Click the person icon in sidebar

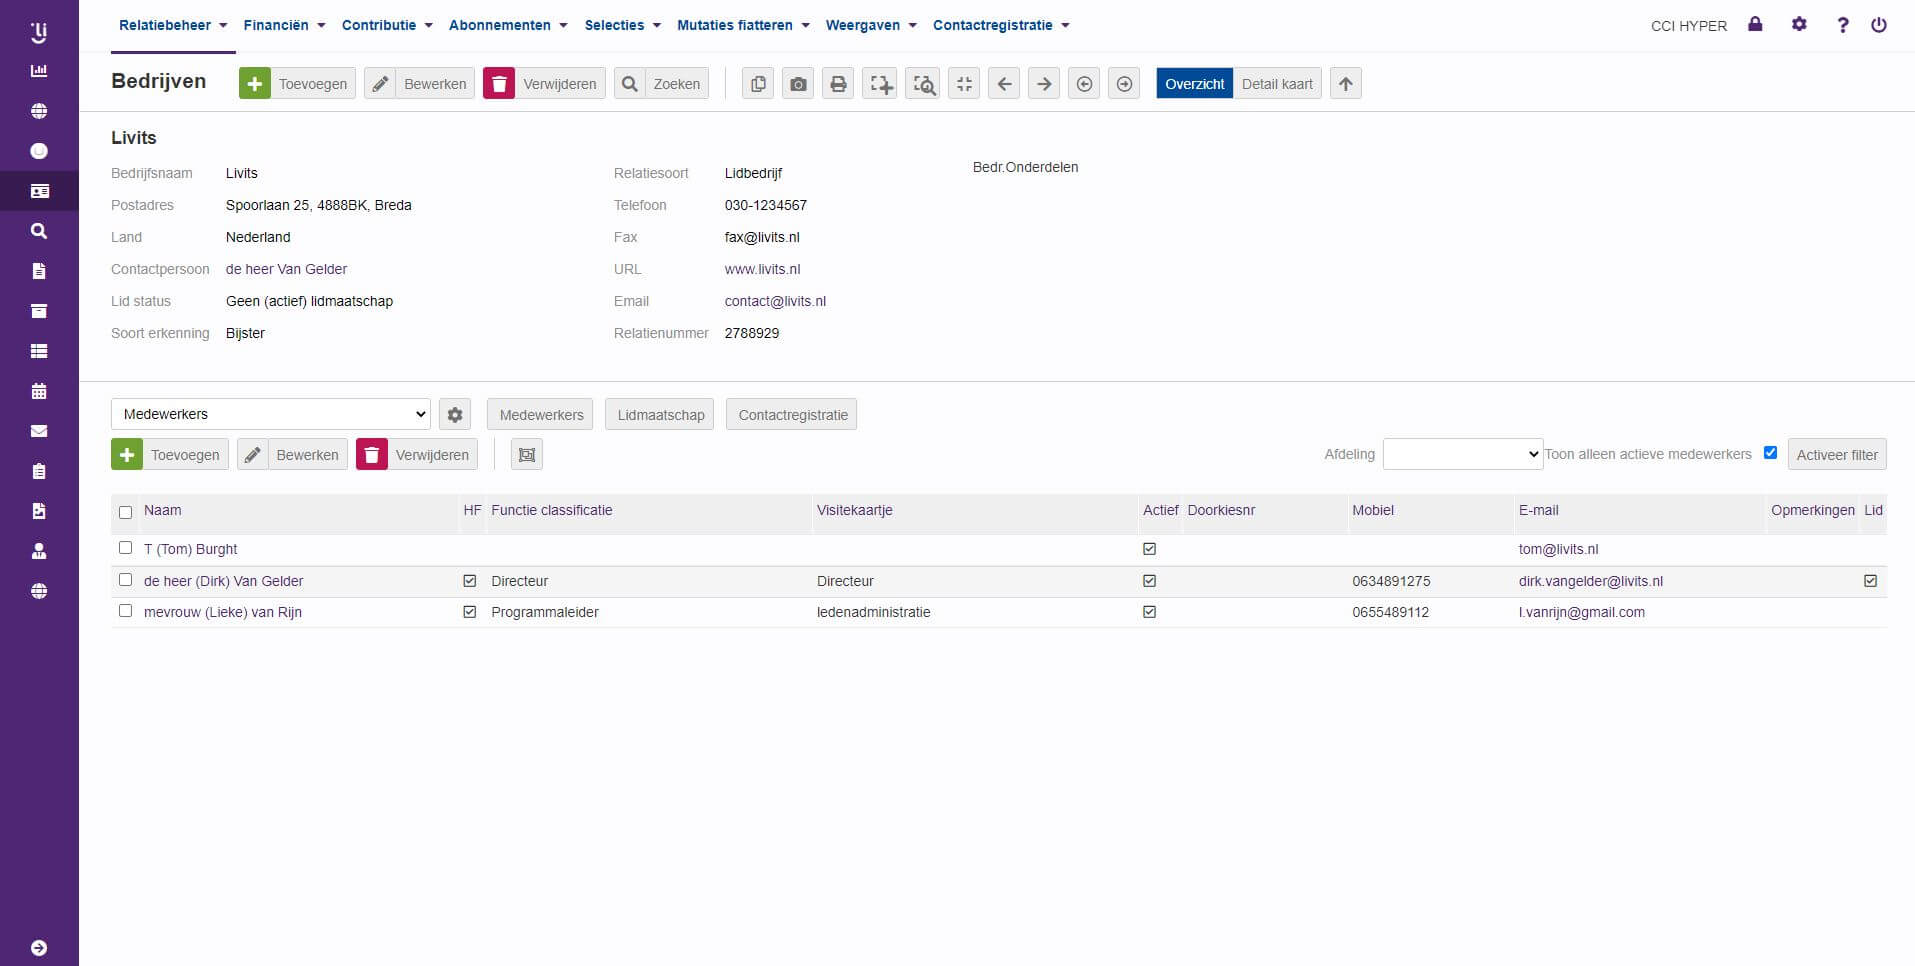(x=39, y=551)
